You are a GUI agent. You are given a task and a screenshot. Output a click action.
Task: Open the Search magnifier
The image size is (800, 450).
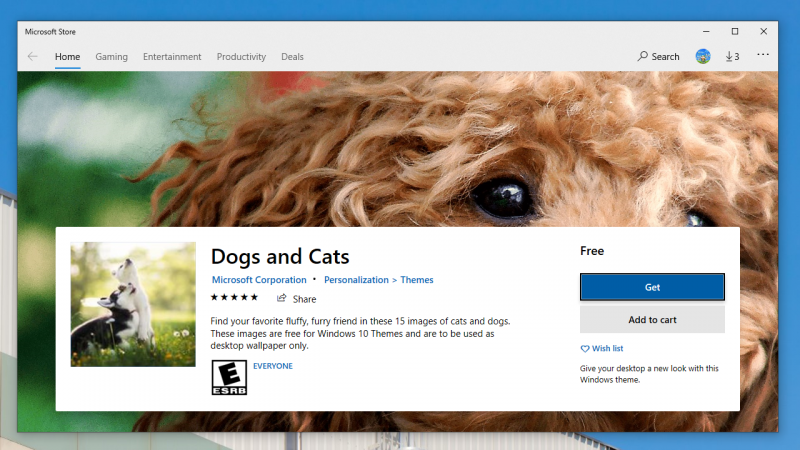click(642, 56)
